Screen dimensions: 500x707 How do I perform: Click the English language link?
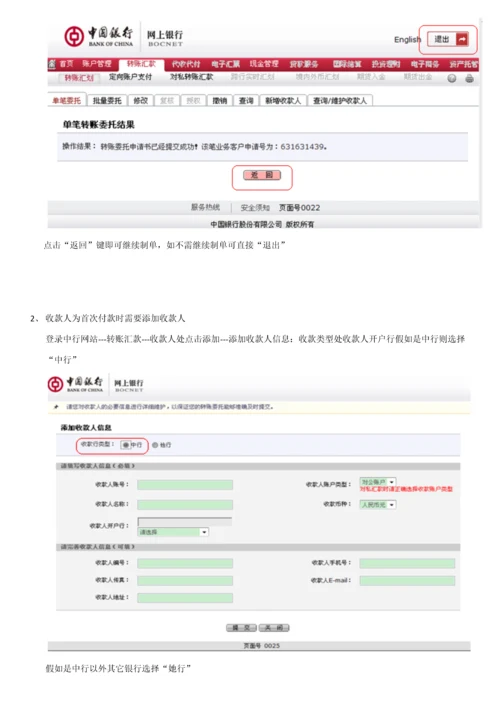(407, 40)
